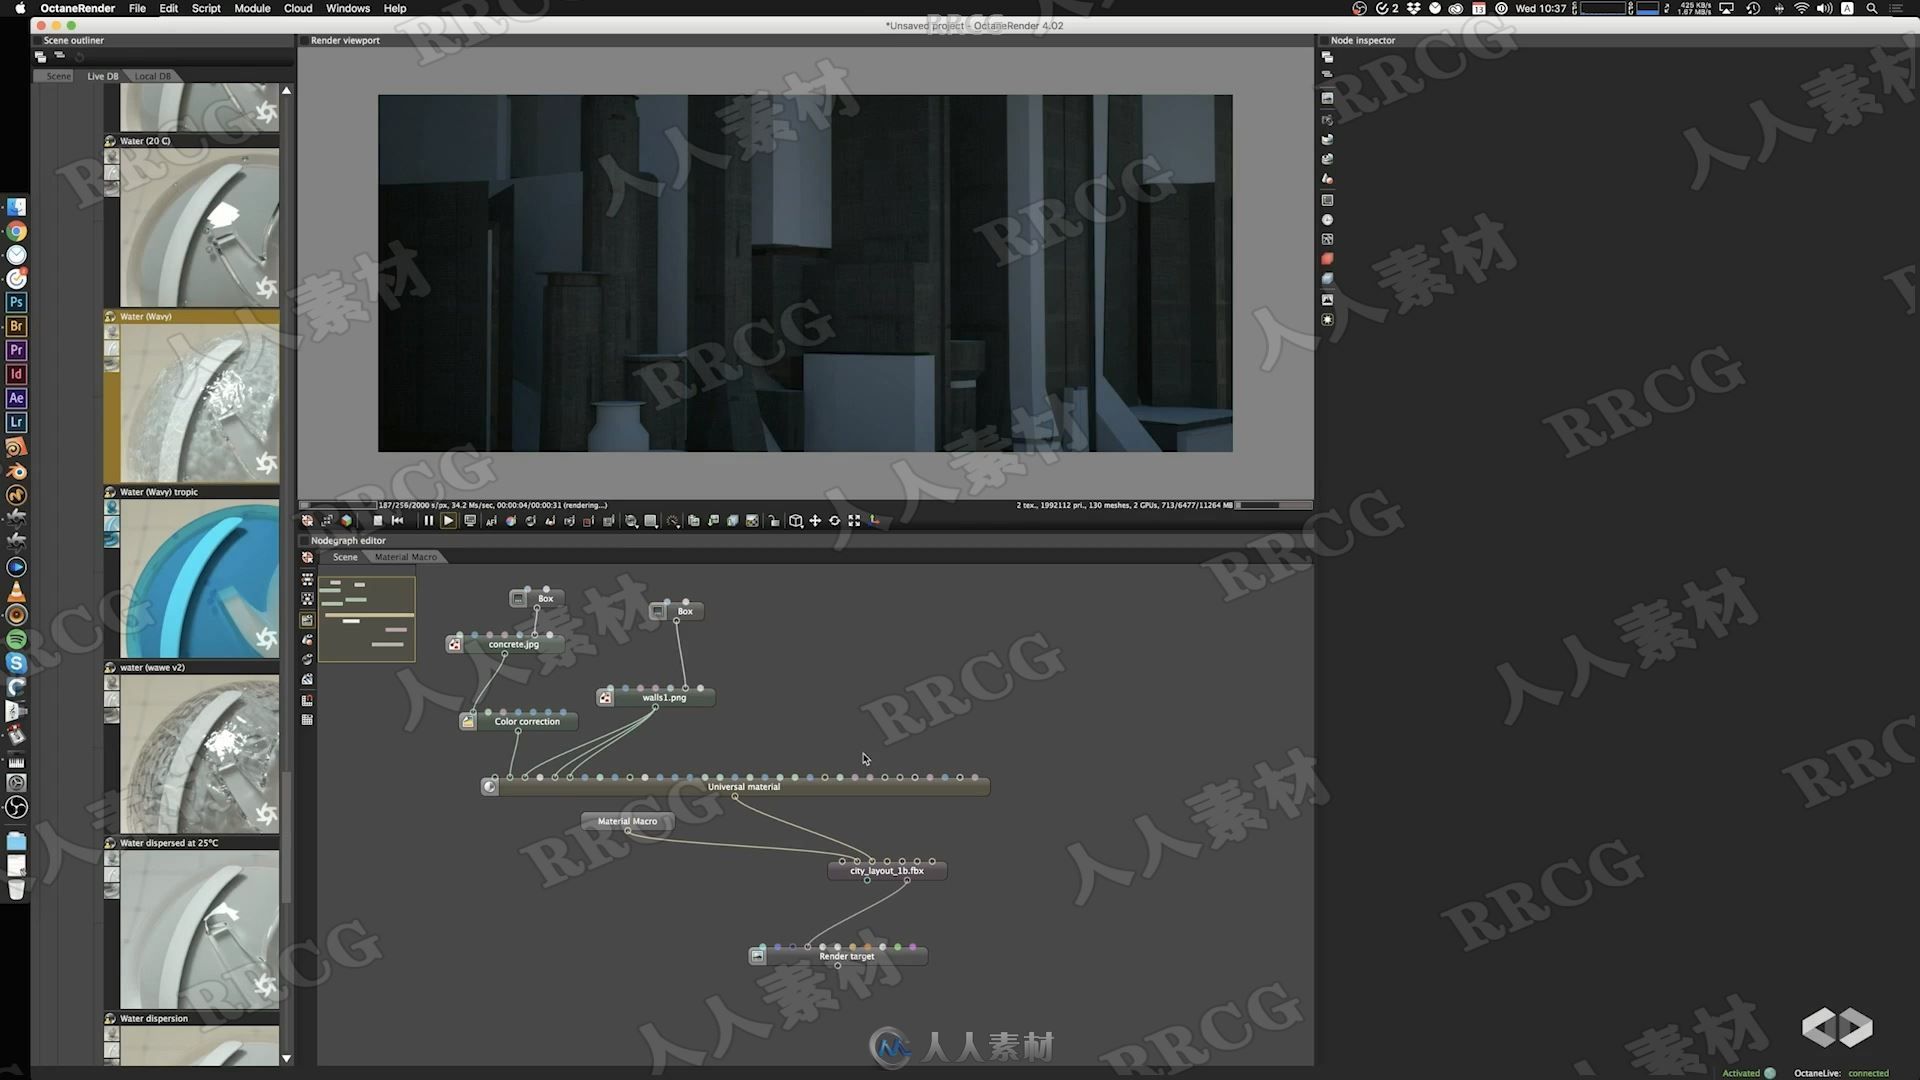Open After Effects from the Dock
Viewport: 1920px width, 1080px height.
[x=16, y=398]
